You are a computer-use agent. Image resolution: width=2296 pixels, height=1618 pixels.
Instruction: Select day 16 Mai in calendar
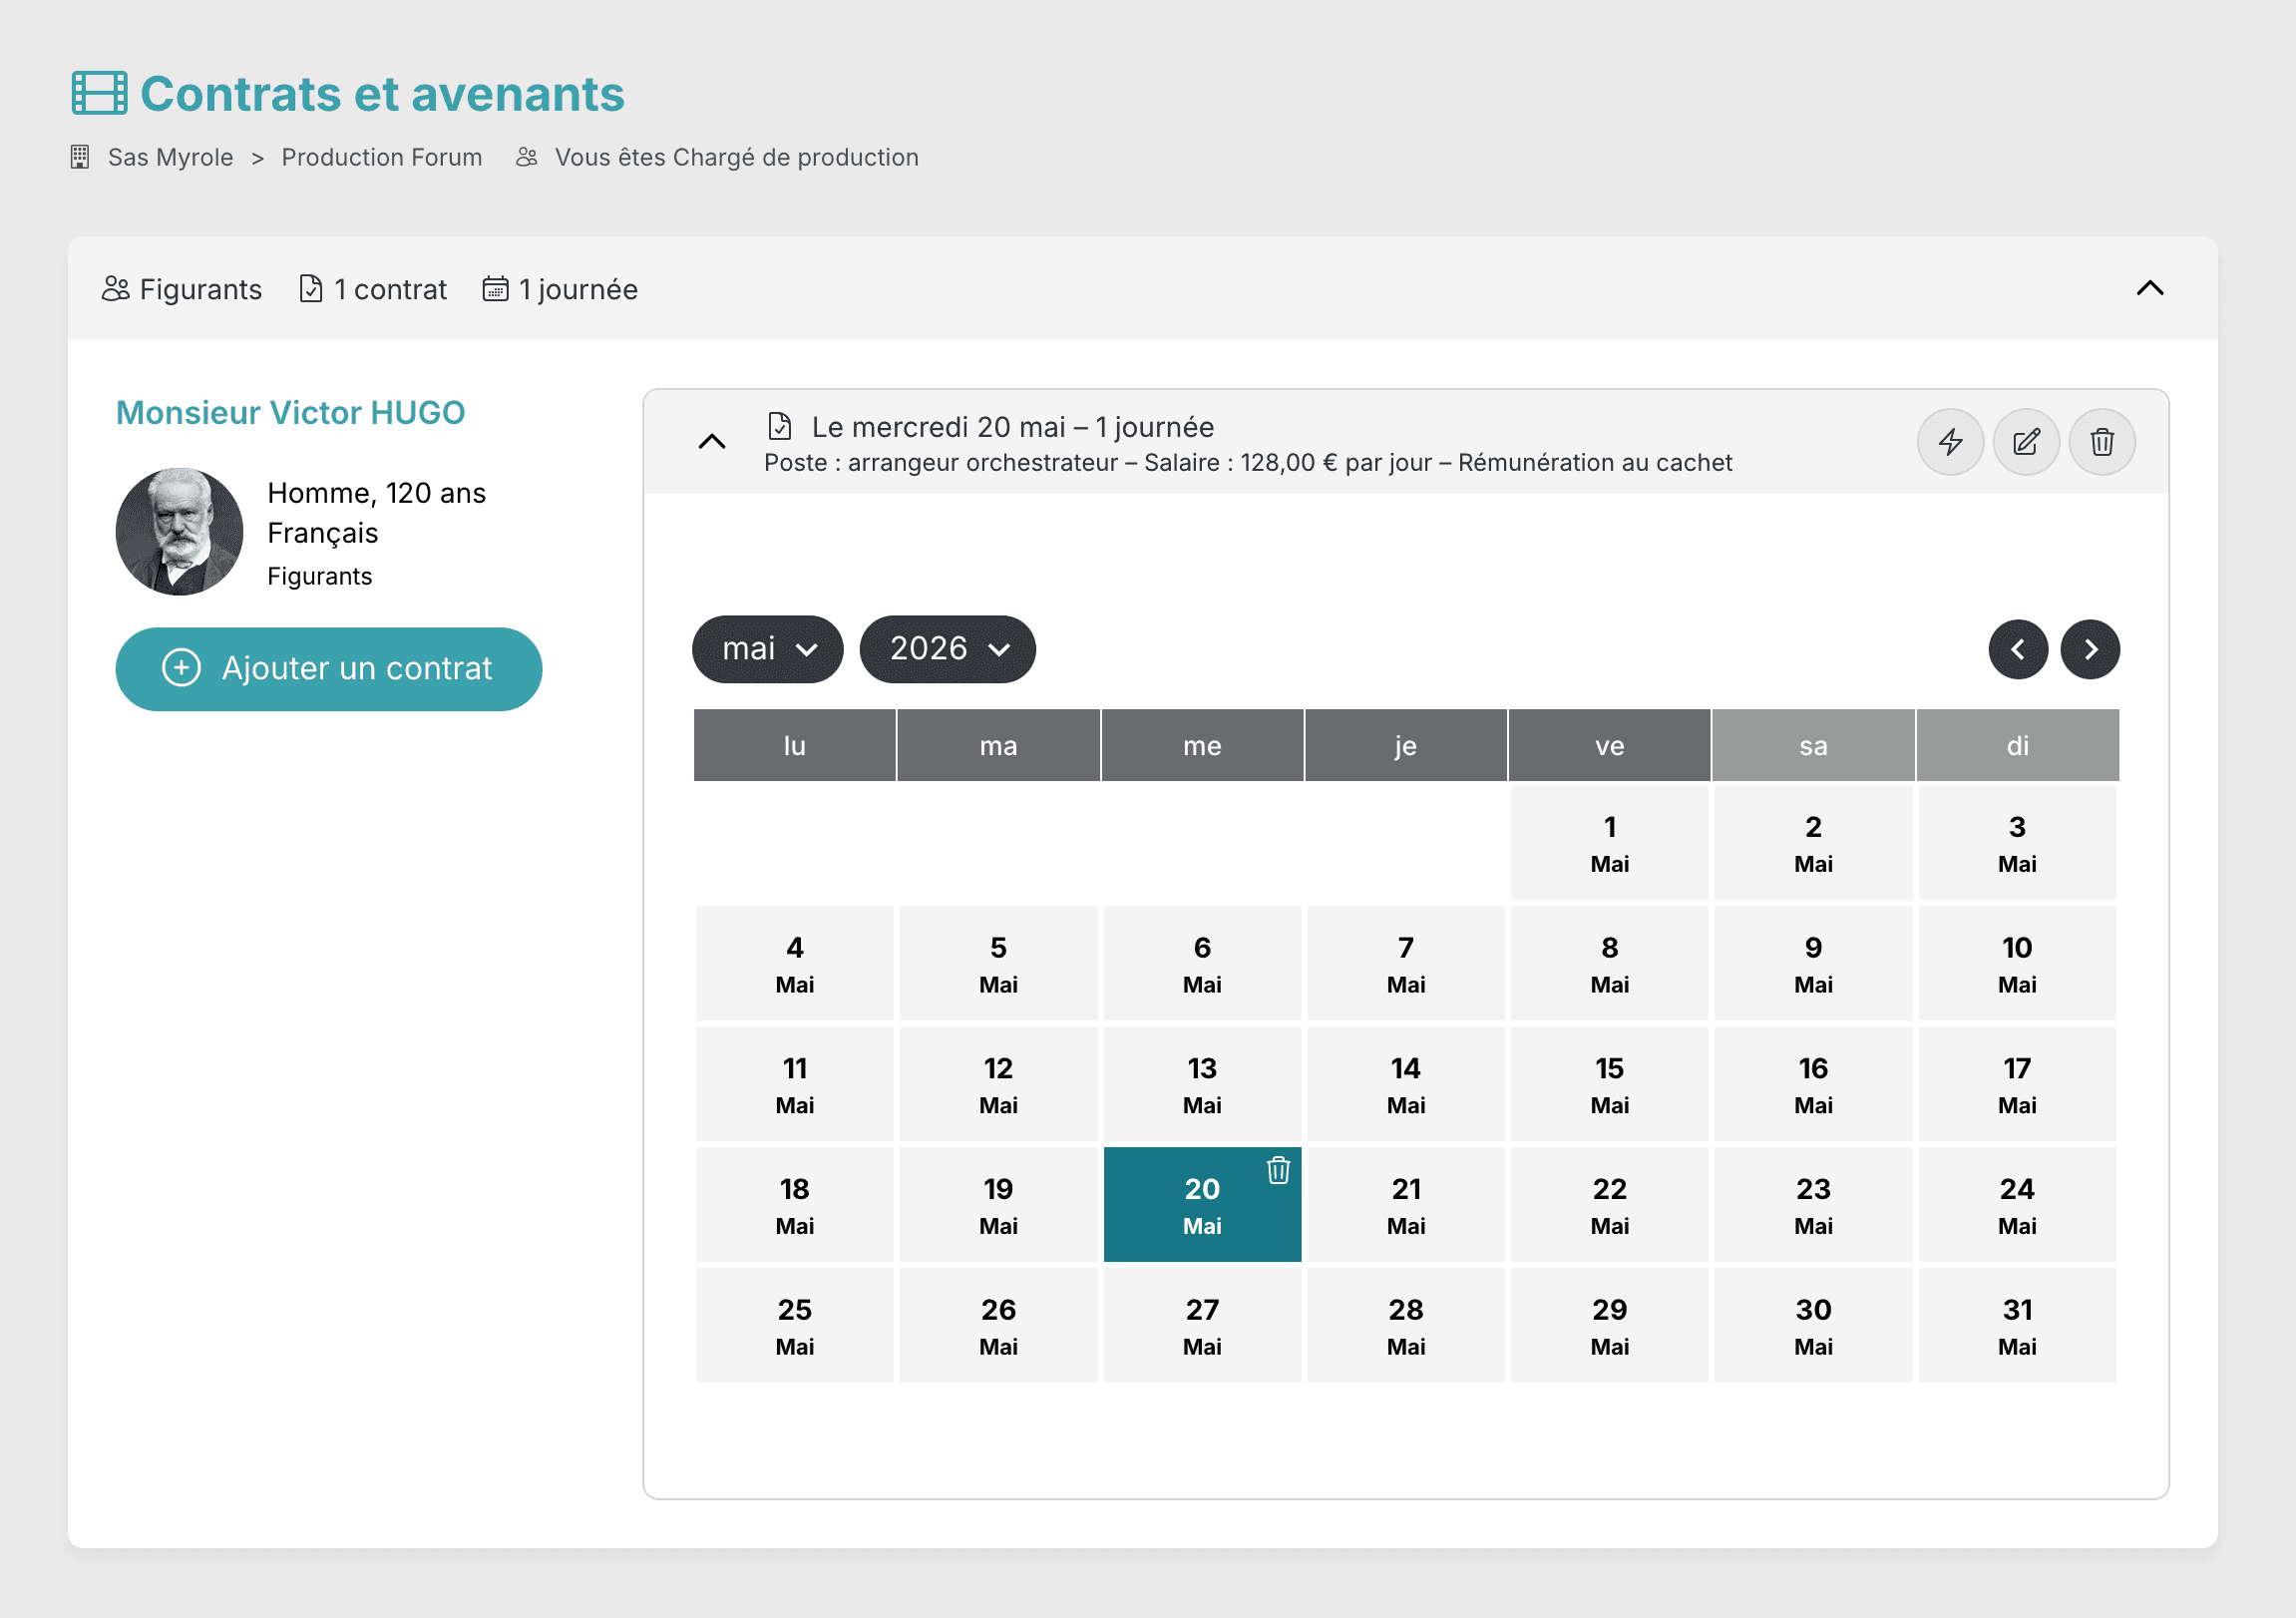click(1813, 1084)
